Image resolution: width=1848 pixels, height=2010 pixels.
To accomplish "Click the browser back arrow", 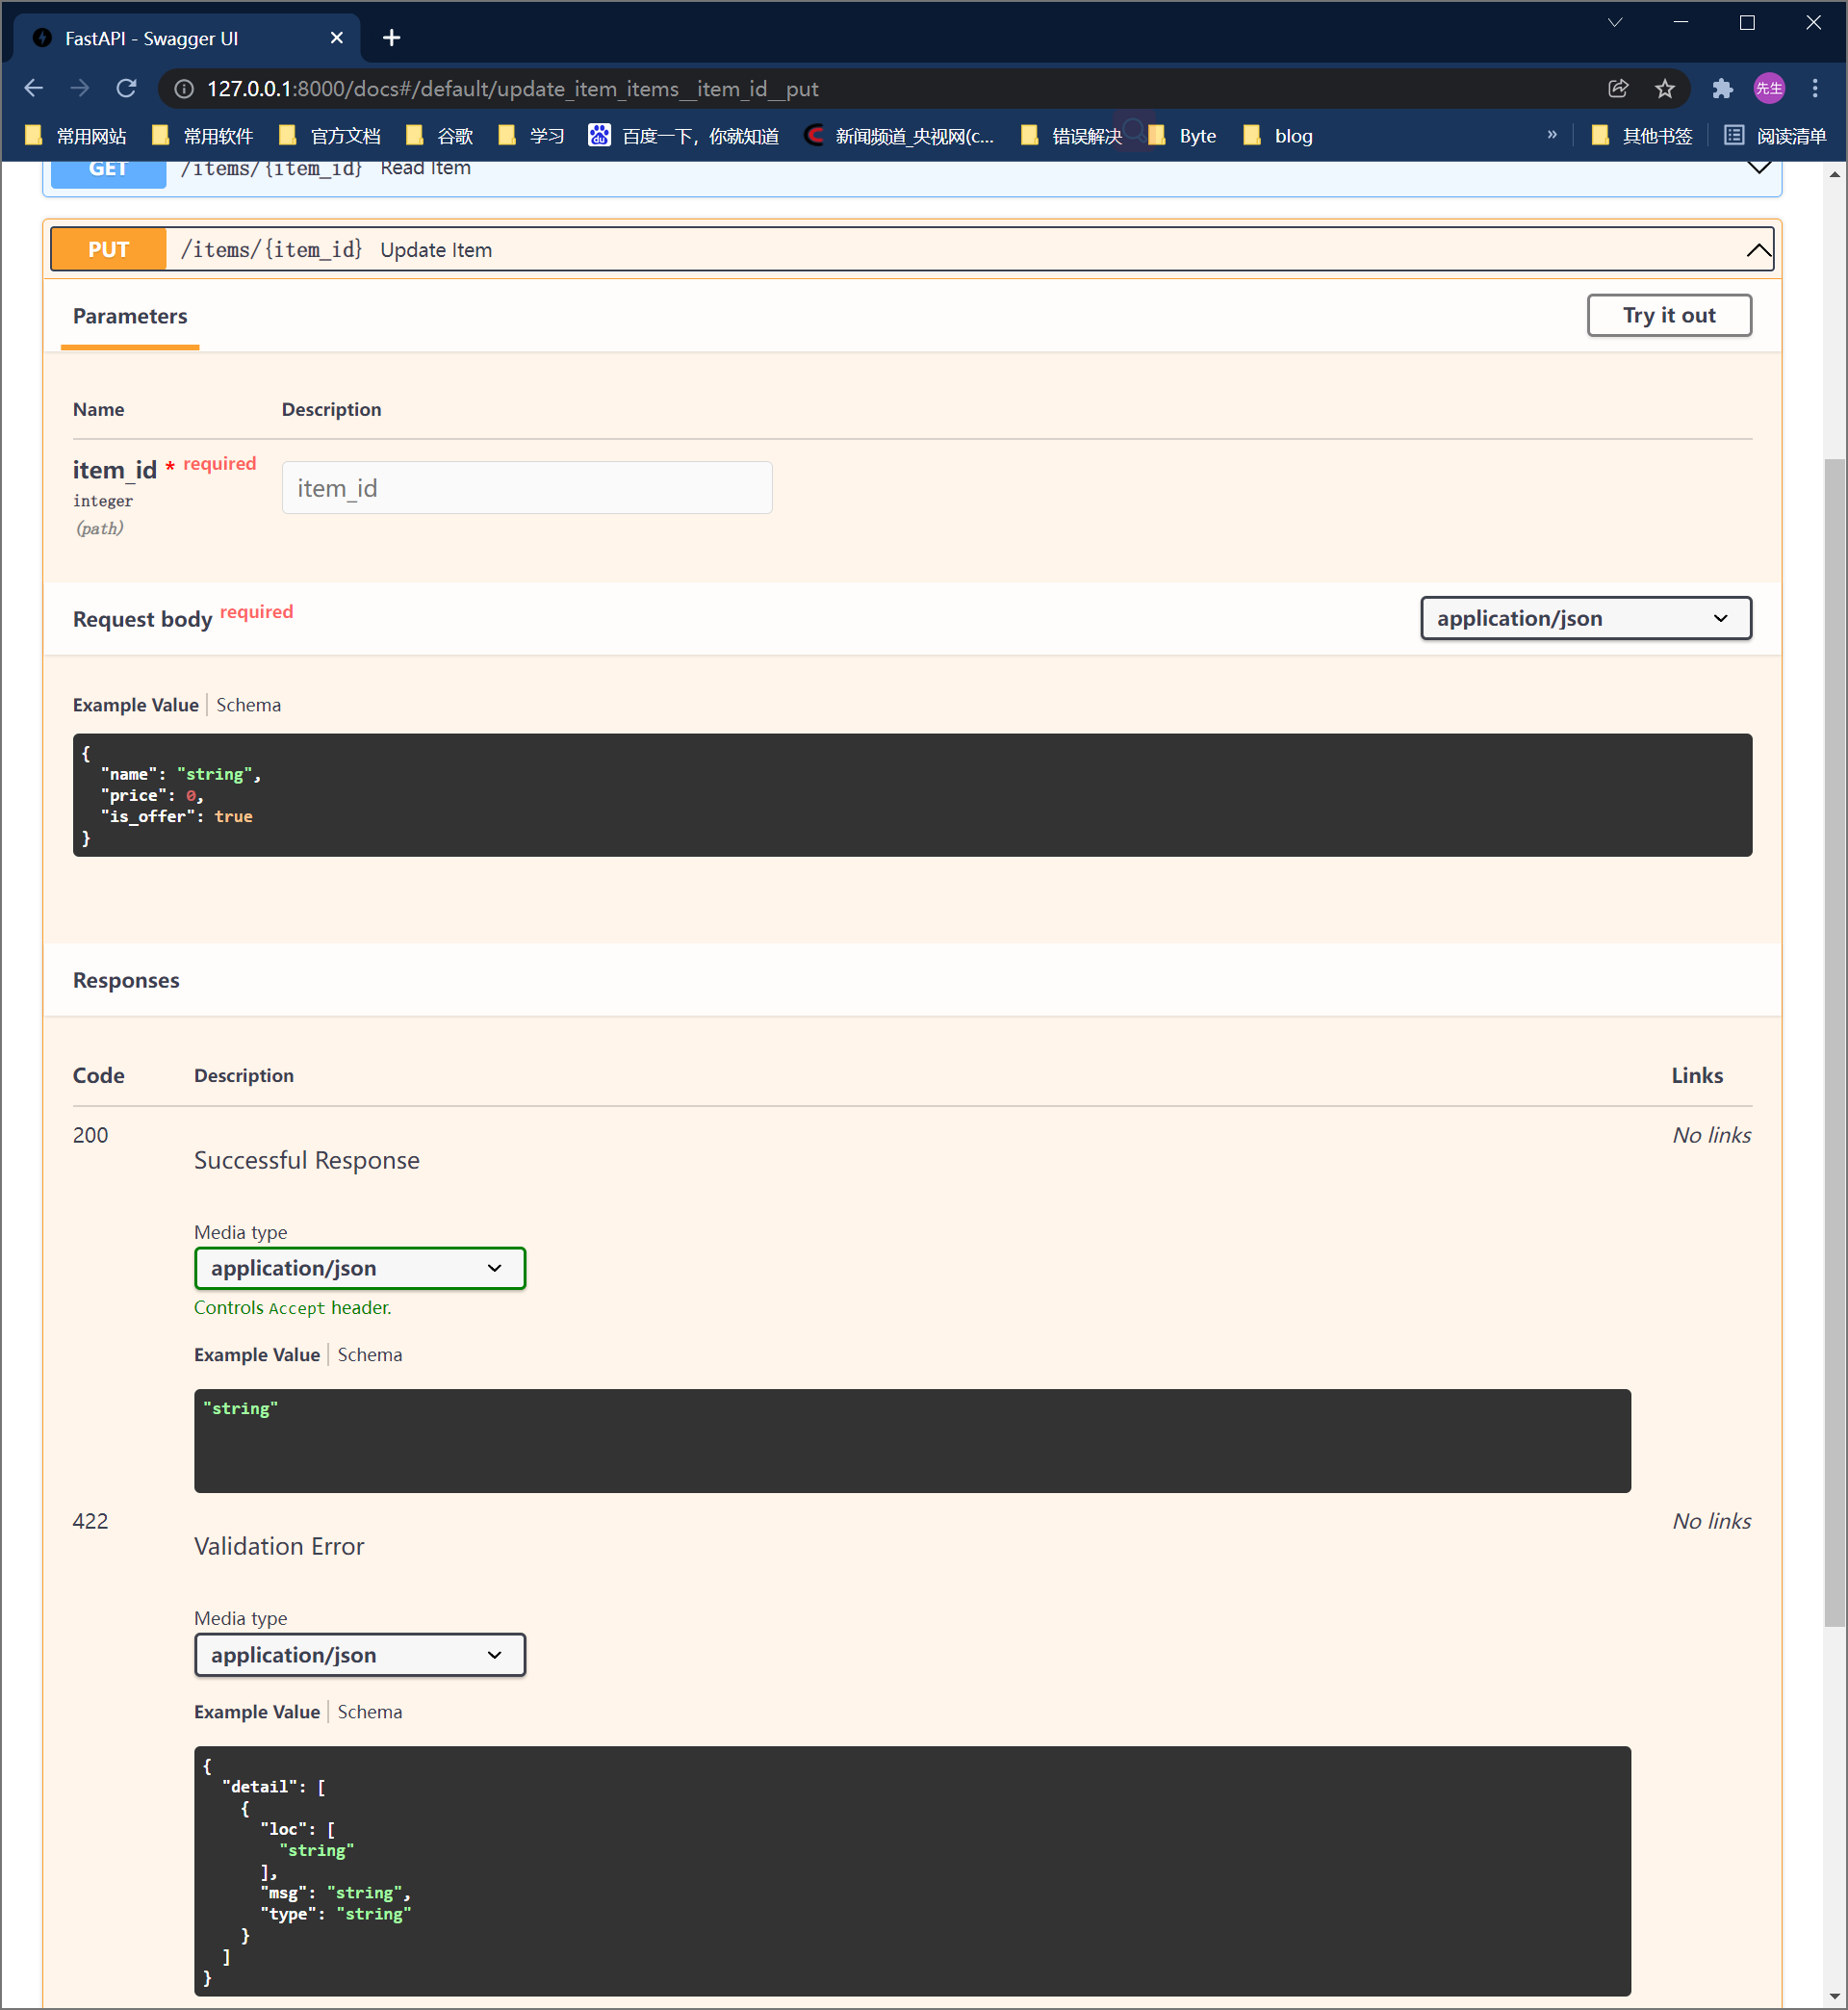I will (33, 89).
